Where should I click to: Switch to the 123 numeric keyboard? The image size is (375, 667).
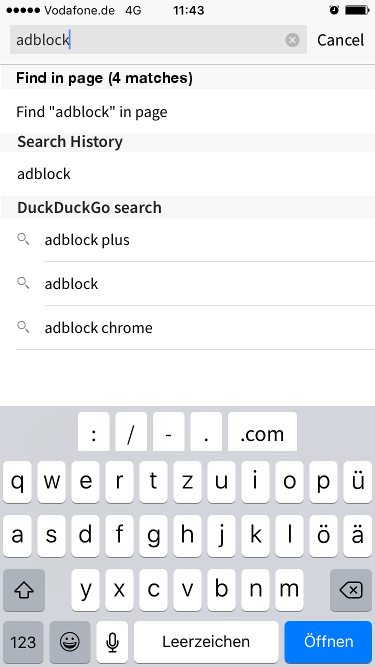(x=23, y=642)
